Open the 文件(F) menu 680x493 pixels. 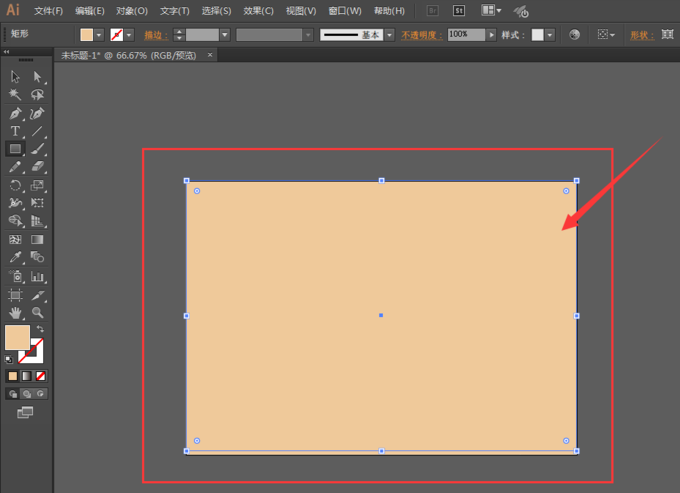pyautogui.click(x=47, y=11)
